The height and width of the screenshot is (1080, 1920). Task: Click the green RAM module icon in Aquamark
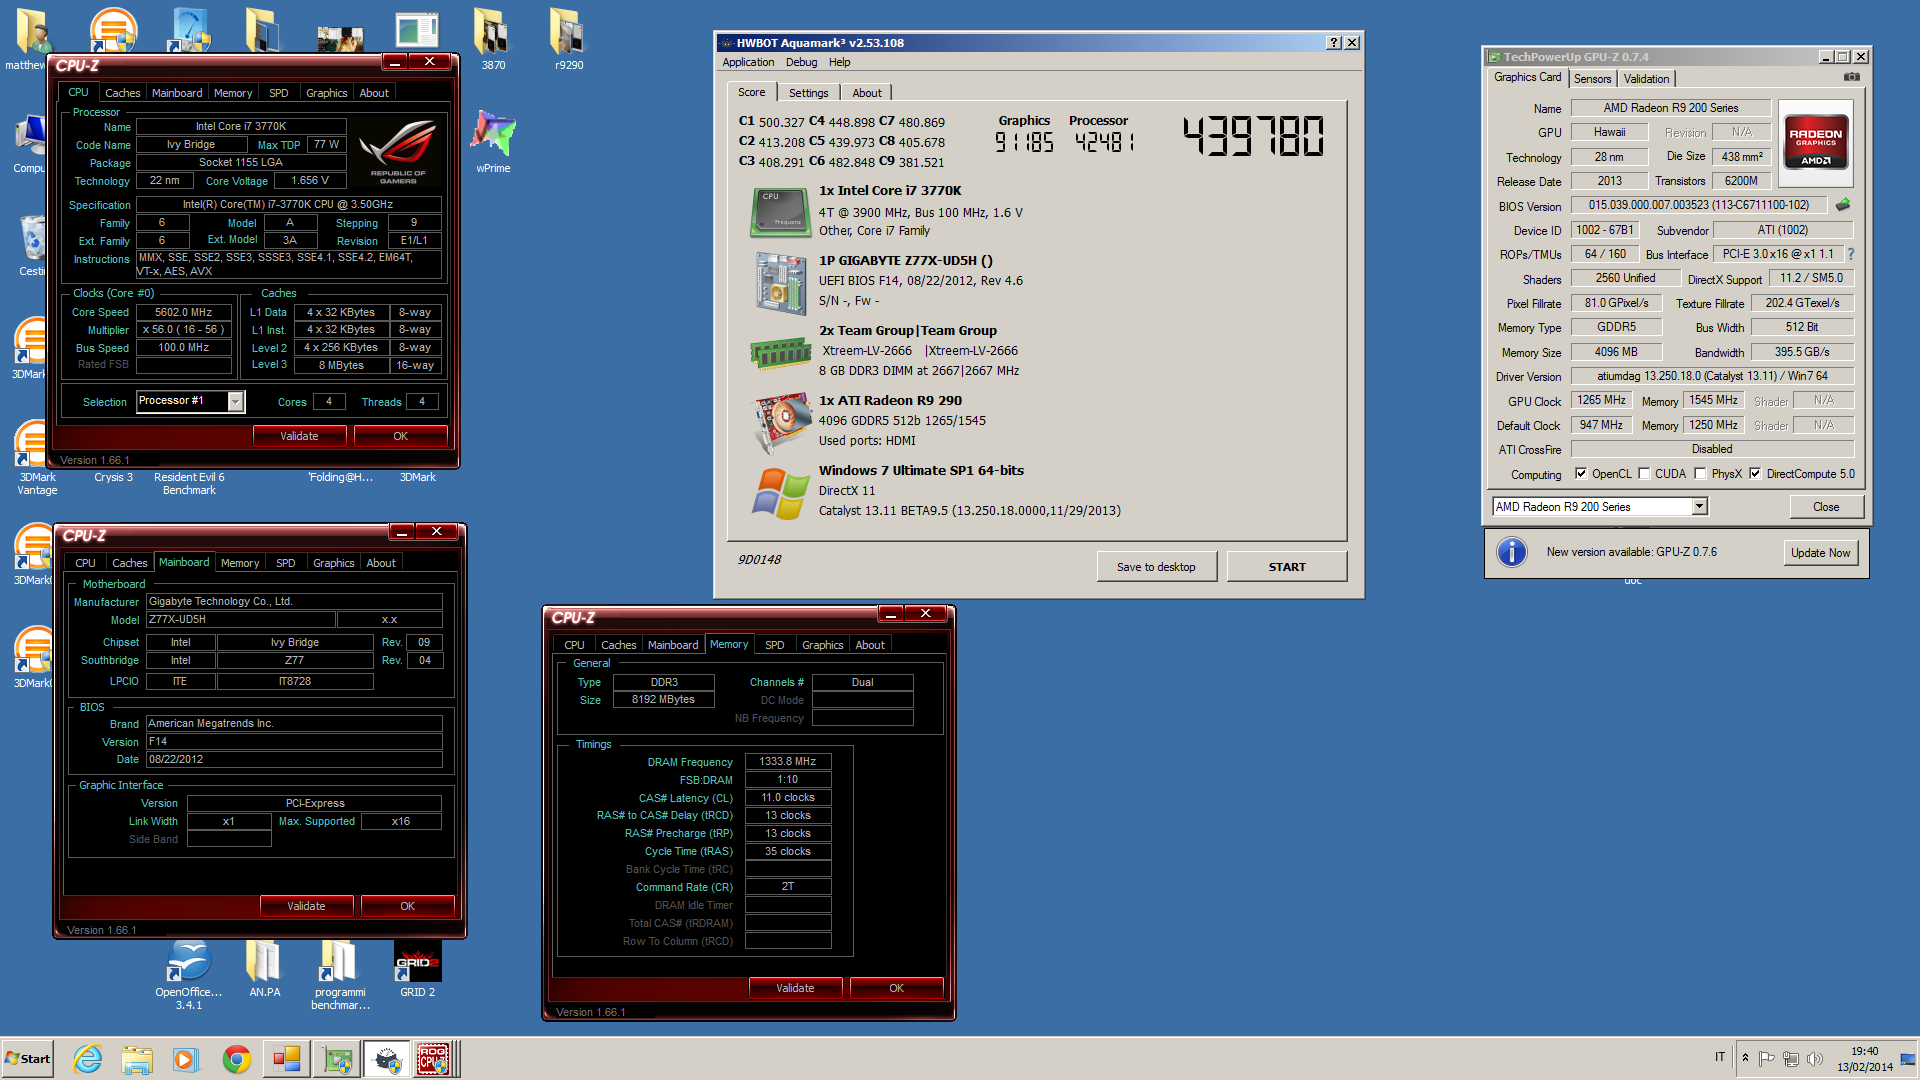tap(780, 352)
